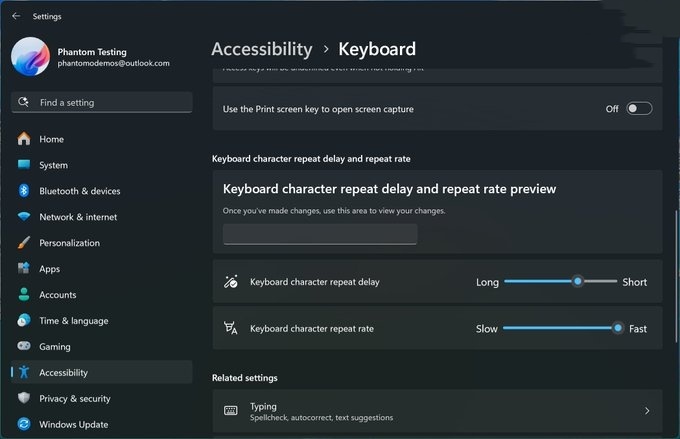Viewport: 680px width, 439px height.
Task: Click the phantomodemos@outlook.com email text
Action: coord(114,63)
